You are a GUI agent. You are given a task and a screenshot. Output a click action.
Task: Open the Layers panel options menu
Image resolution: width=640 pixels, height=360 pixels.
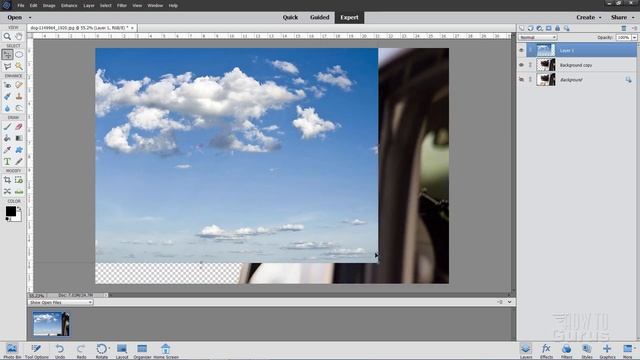tap(635, 28)
